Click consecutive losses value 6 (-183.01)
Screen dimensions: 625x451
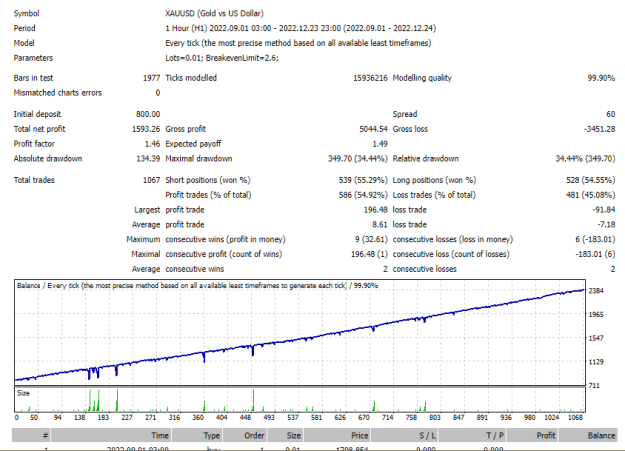[595, 239]
